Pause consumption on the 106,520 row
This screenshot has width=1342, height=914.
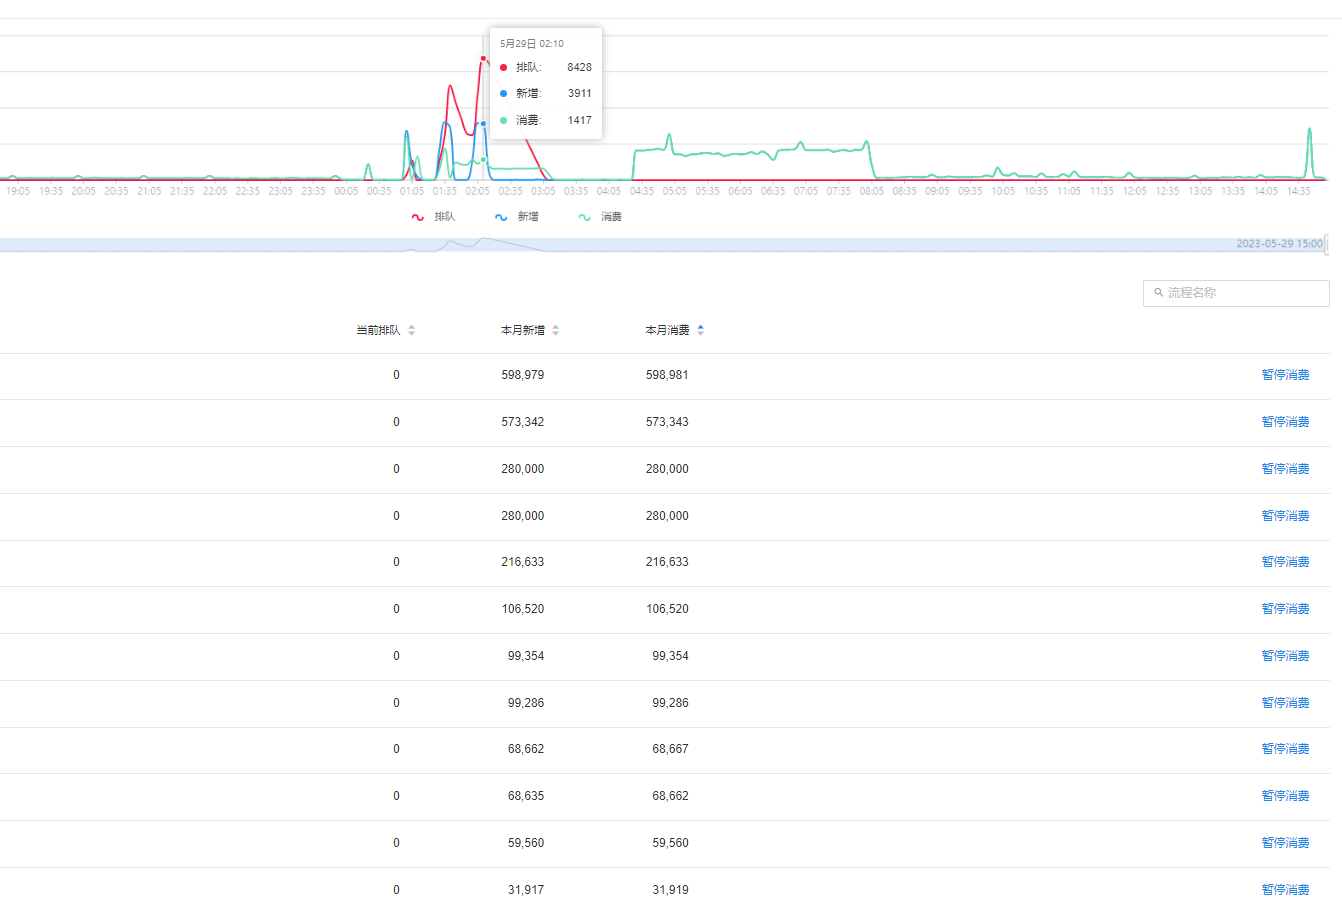click(1285, 609)
